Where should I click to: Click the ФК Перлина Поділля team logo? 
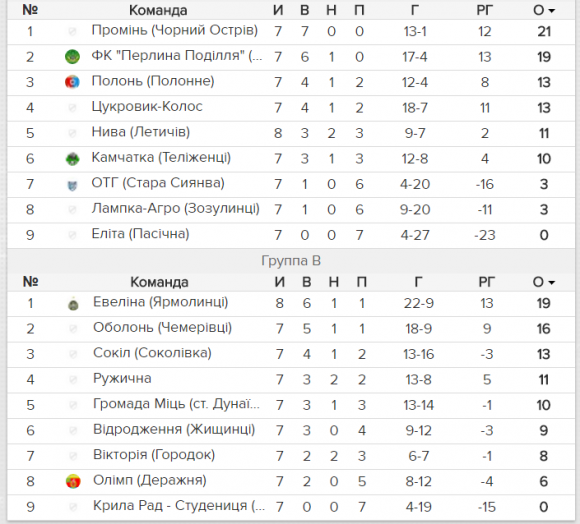pos(72,57)
